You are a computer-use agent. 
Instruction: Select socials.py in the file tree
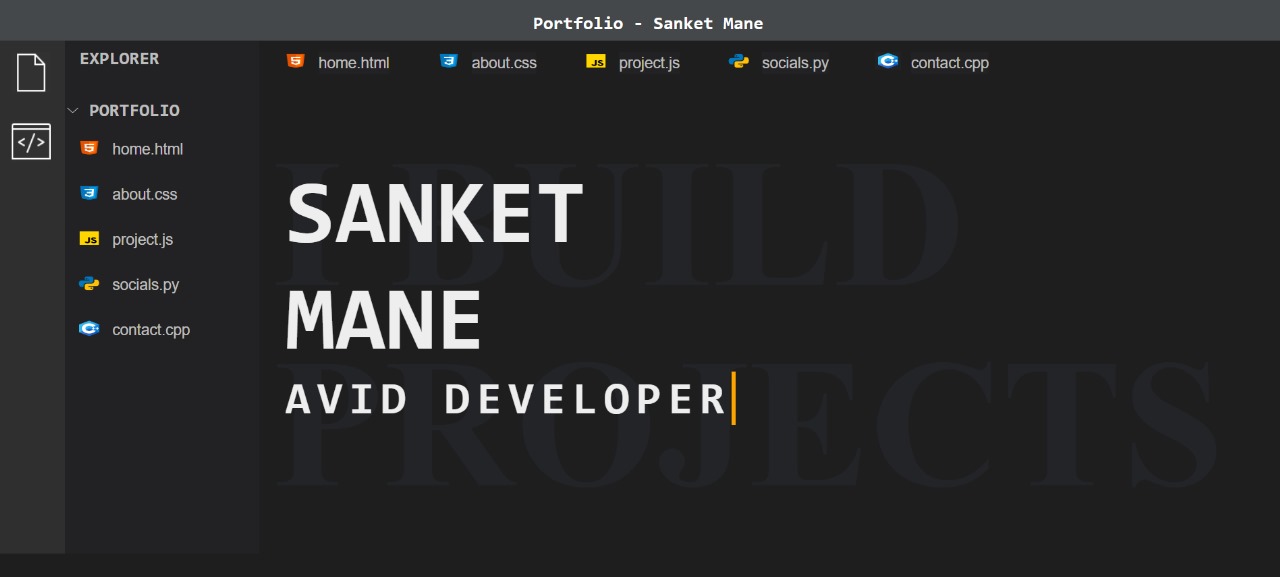point(146,284)
